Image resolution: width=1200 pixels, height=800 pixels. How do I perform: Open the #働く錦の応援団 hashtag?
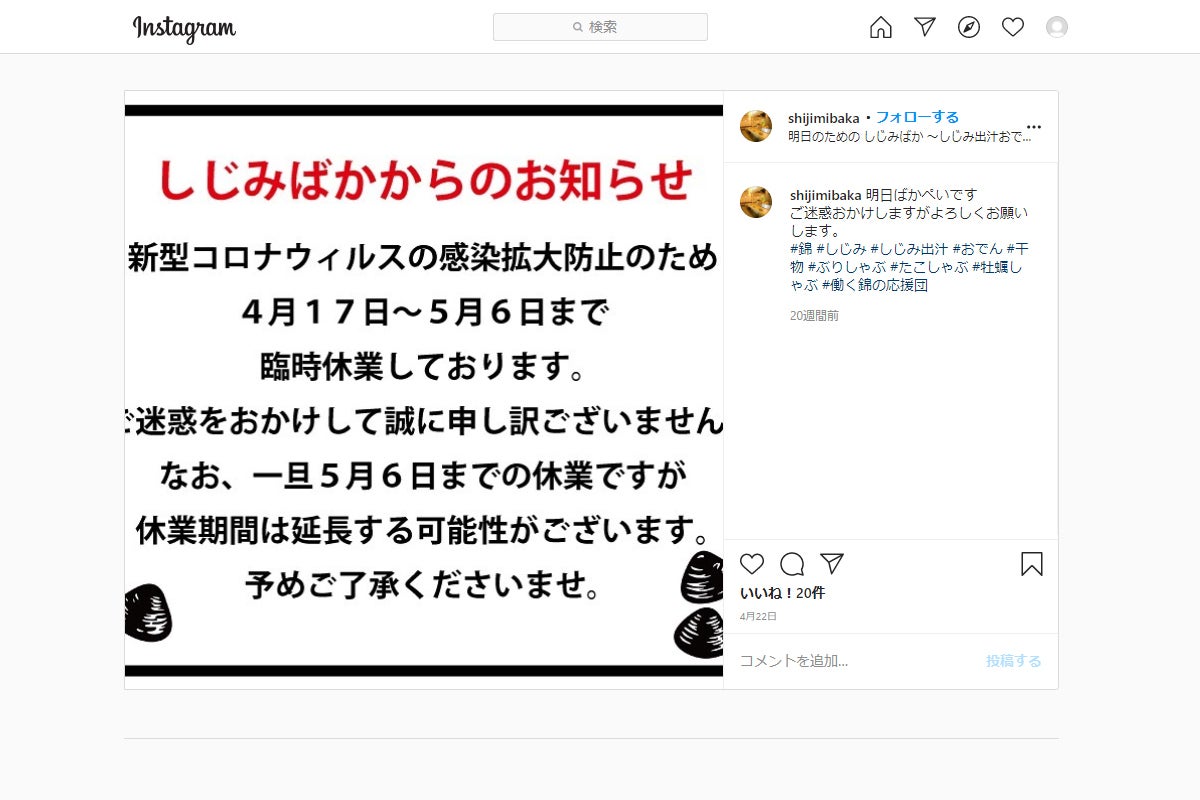click(x=875, y=285)
